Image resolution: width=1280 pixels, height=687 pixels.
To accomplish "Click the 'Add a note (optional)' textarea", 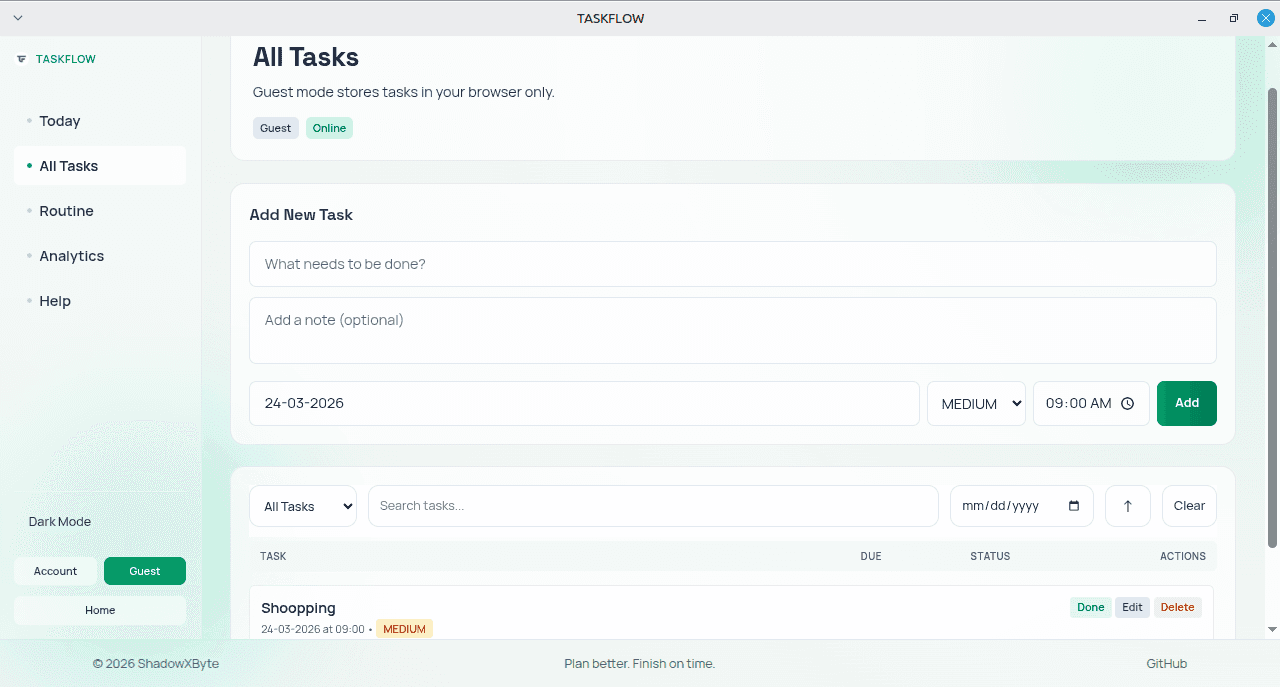I will 733,330.
